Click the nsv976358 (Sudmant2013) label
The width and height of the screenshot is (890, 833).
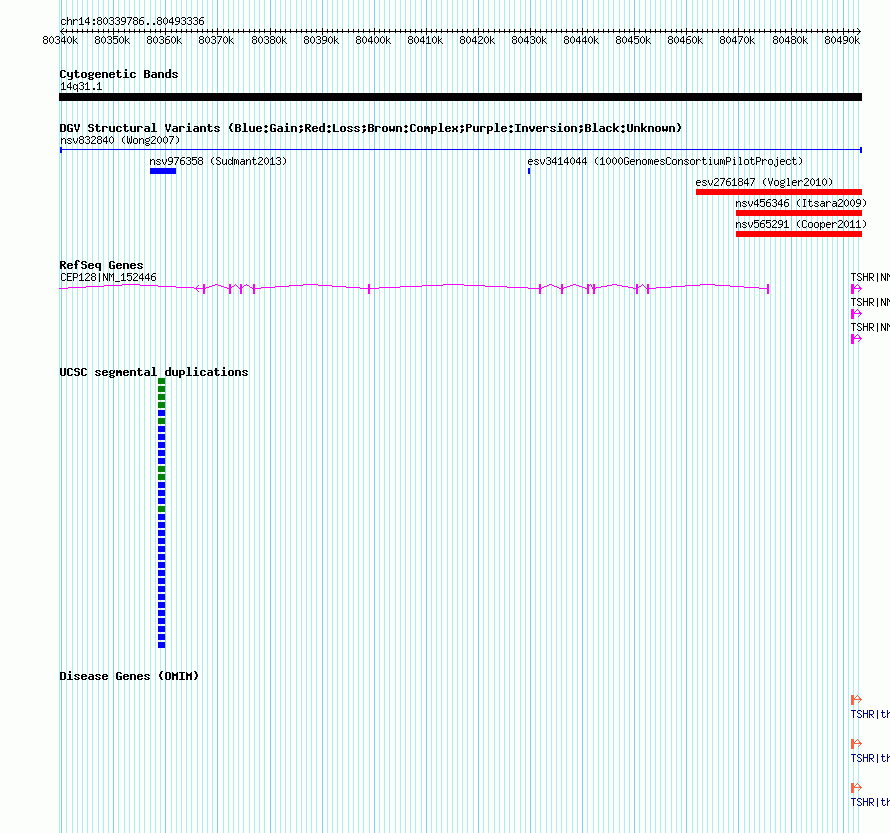[219, 161]
